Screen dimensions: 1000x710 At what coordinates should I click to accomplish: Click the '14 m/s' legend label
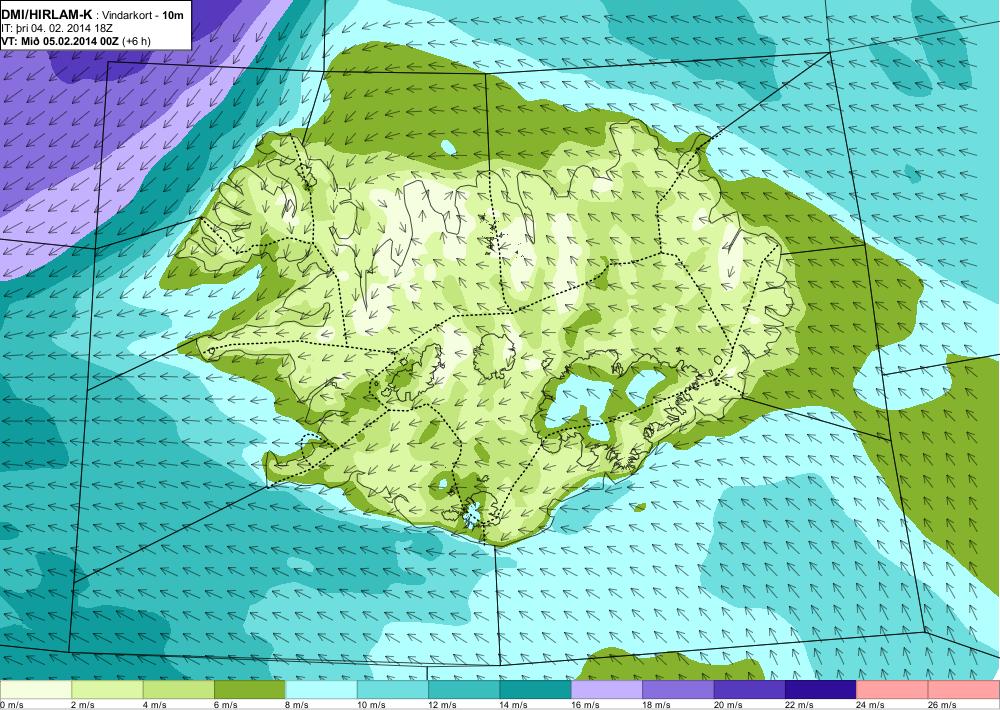pos(515,705)
